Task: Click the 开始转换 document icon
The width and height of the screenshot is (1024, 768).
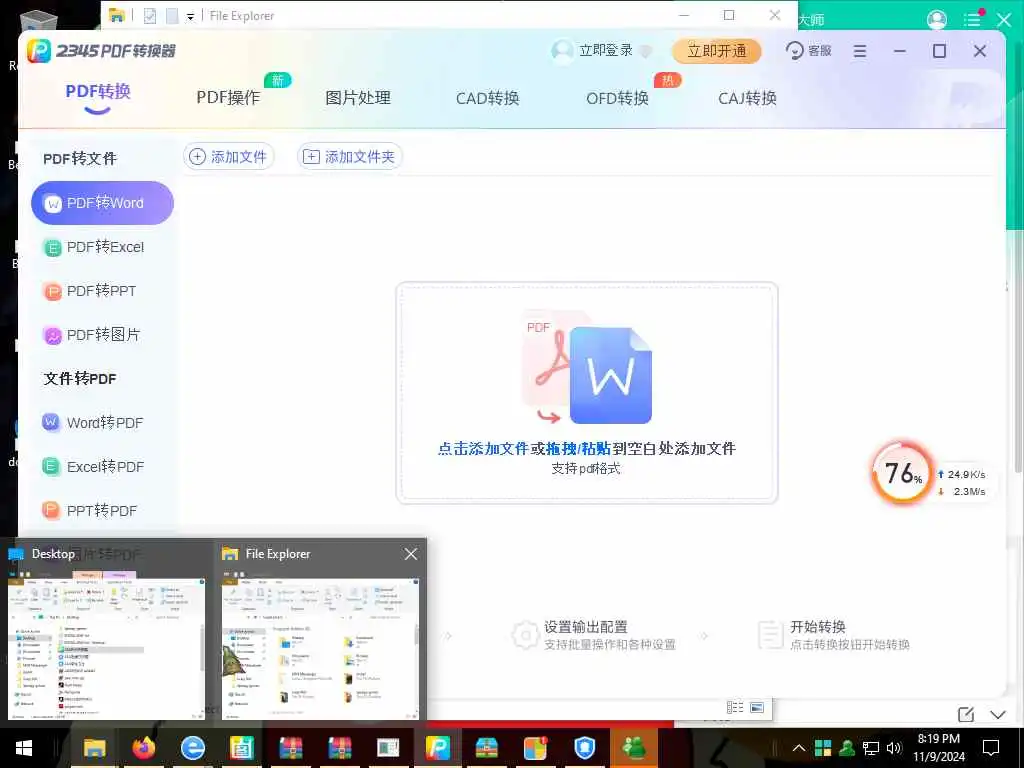Action: coord(771,635)
